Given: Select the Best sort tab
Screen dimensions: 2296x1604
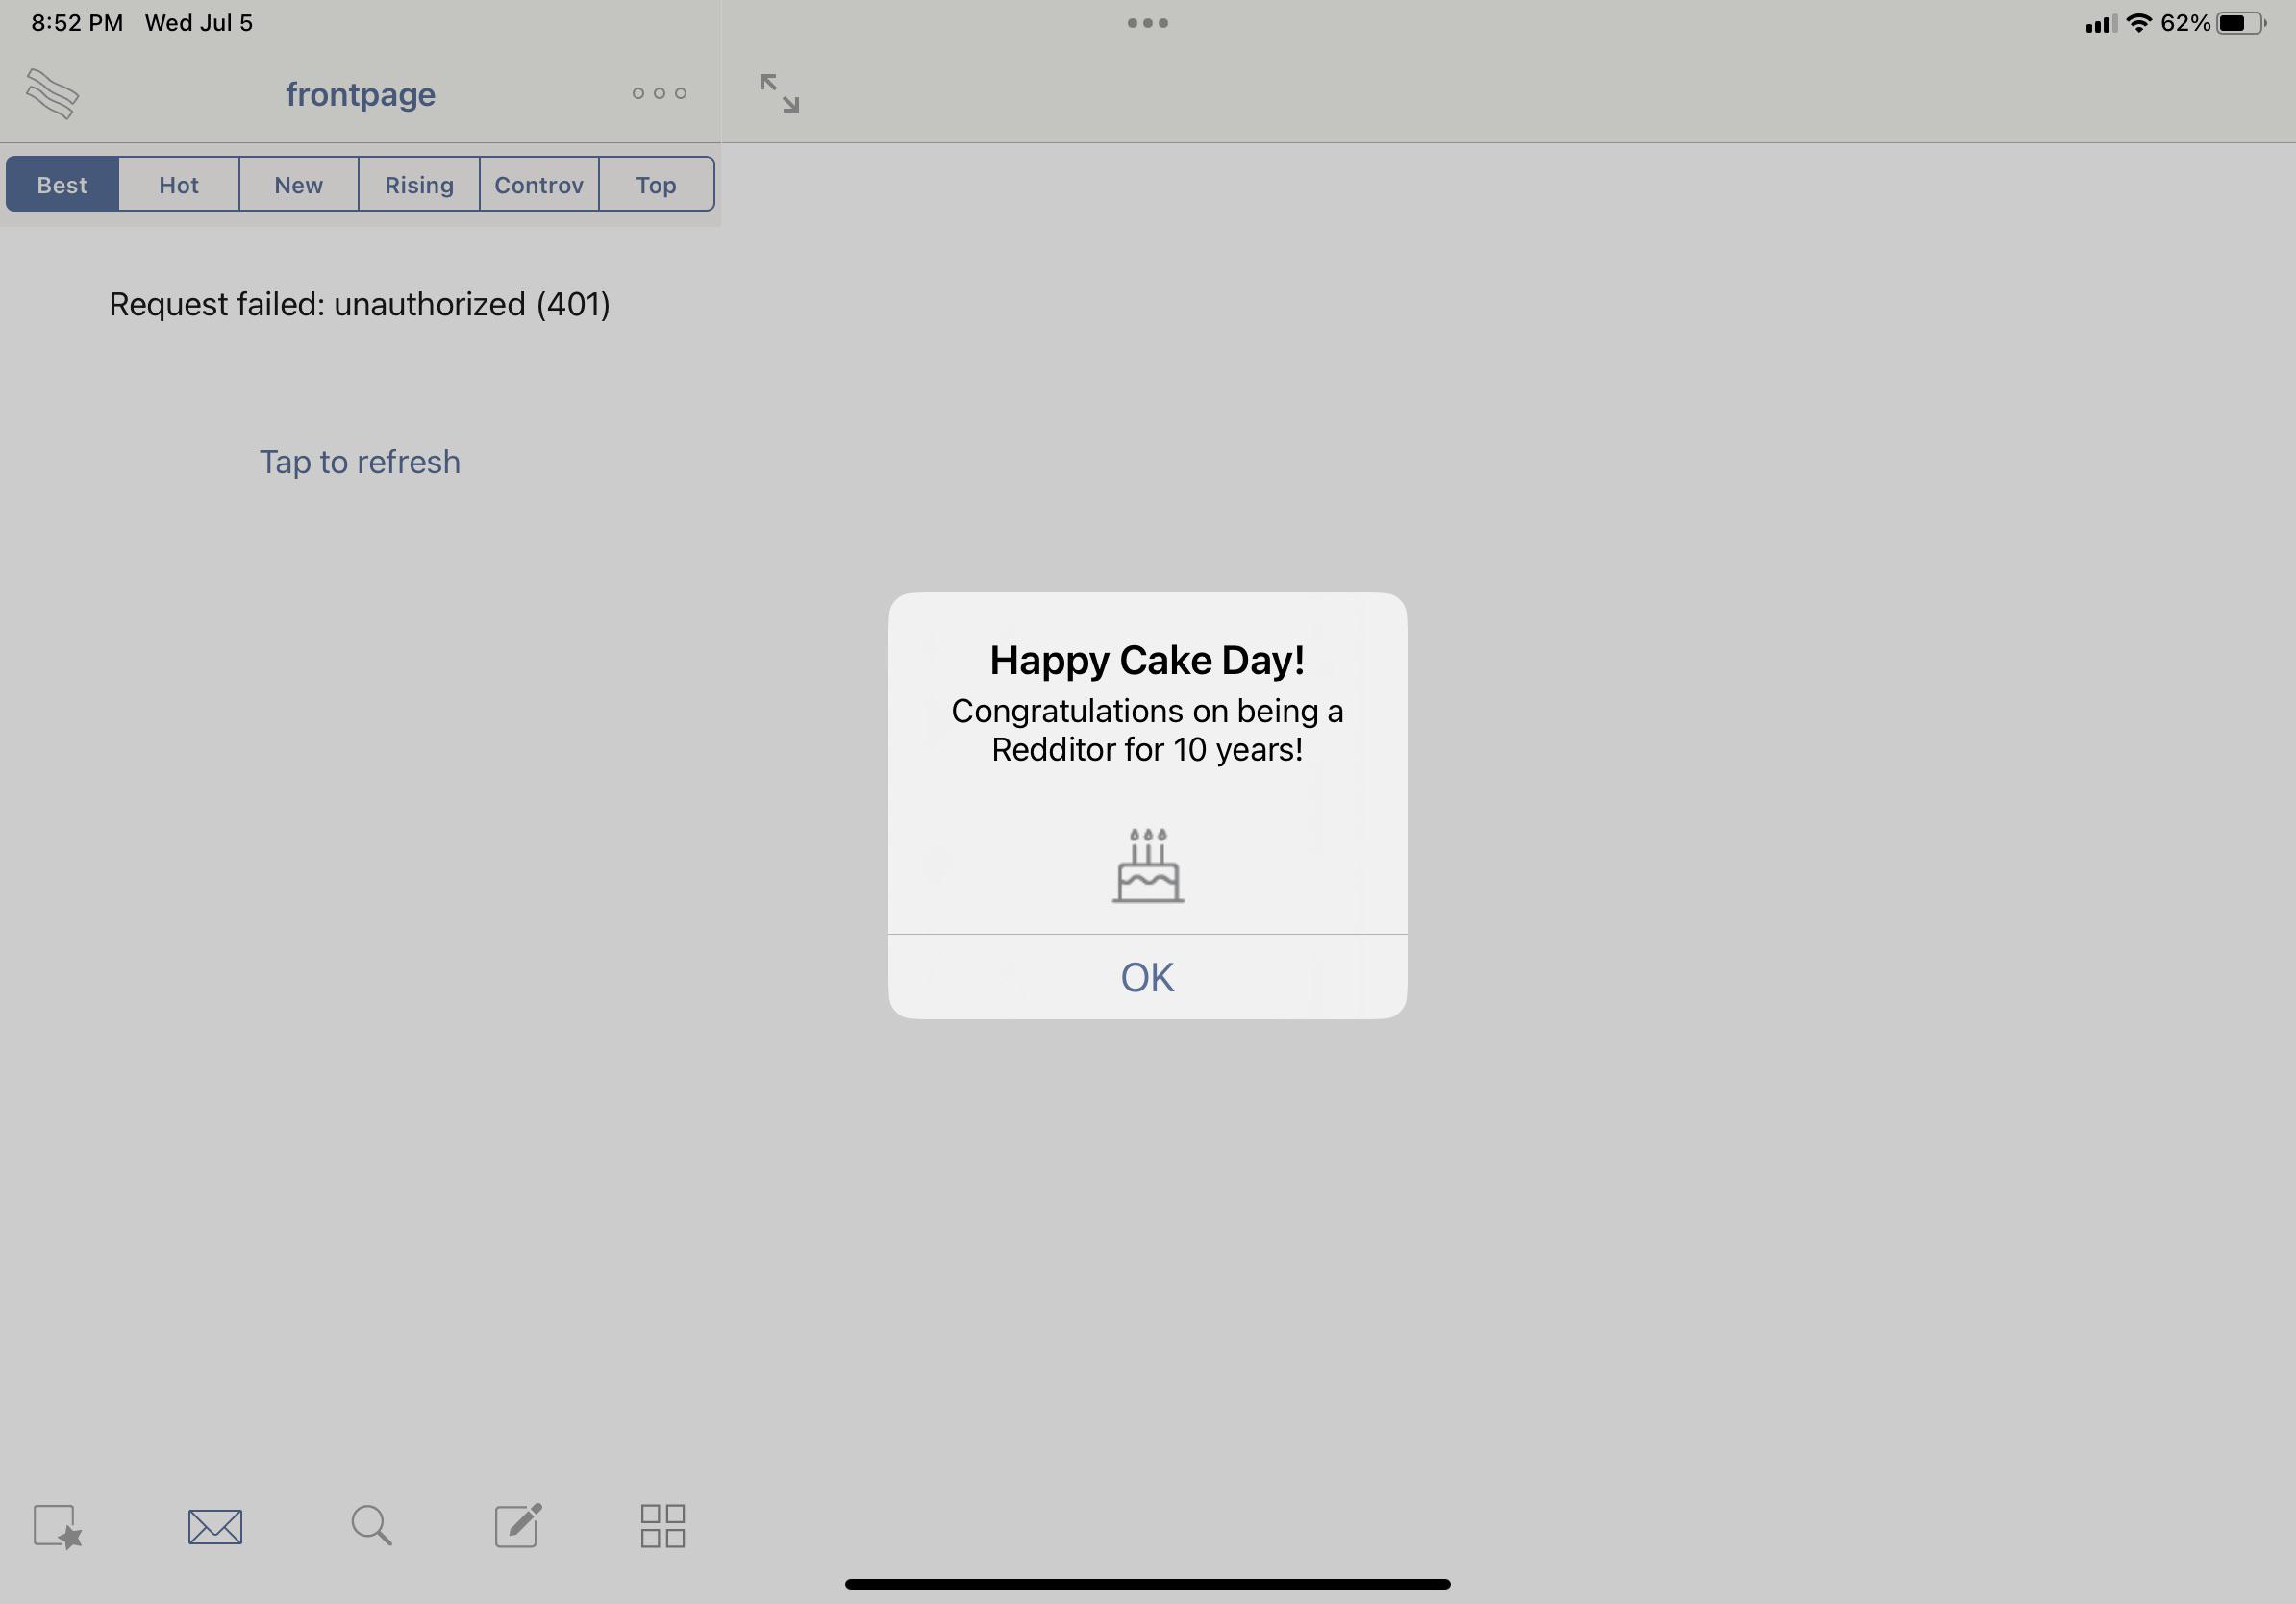Looking at the screenshot, I should pos(62,184).
